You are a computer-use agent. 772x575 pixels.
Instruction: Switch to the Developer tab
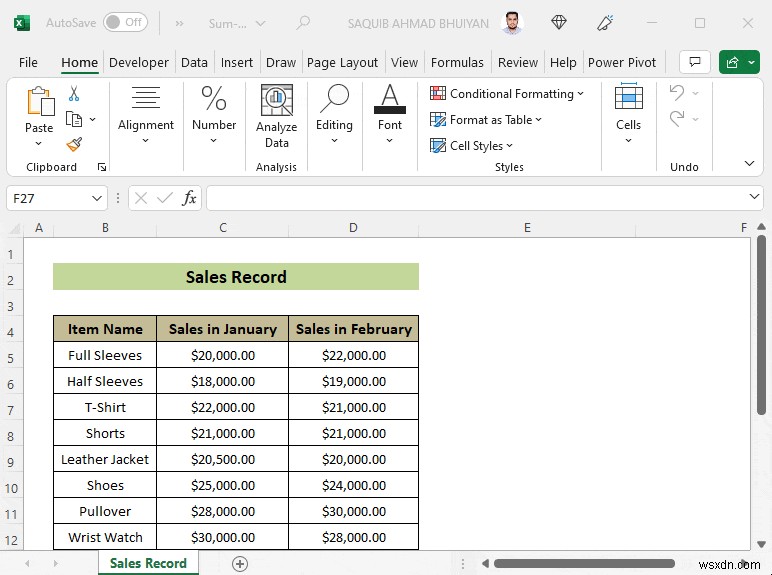click(139, 63)
